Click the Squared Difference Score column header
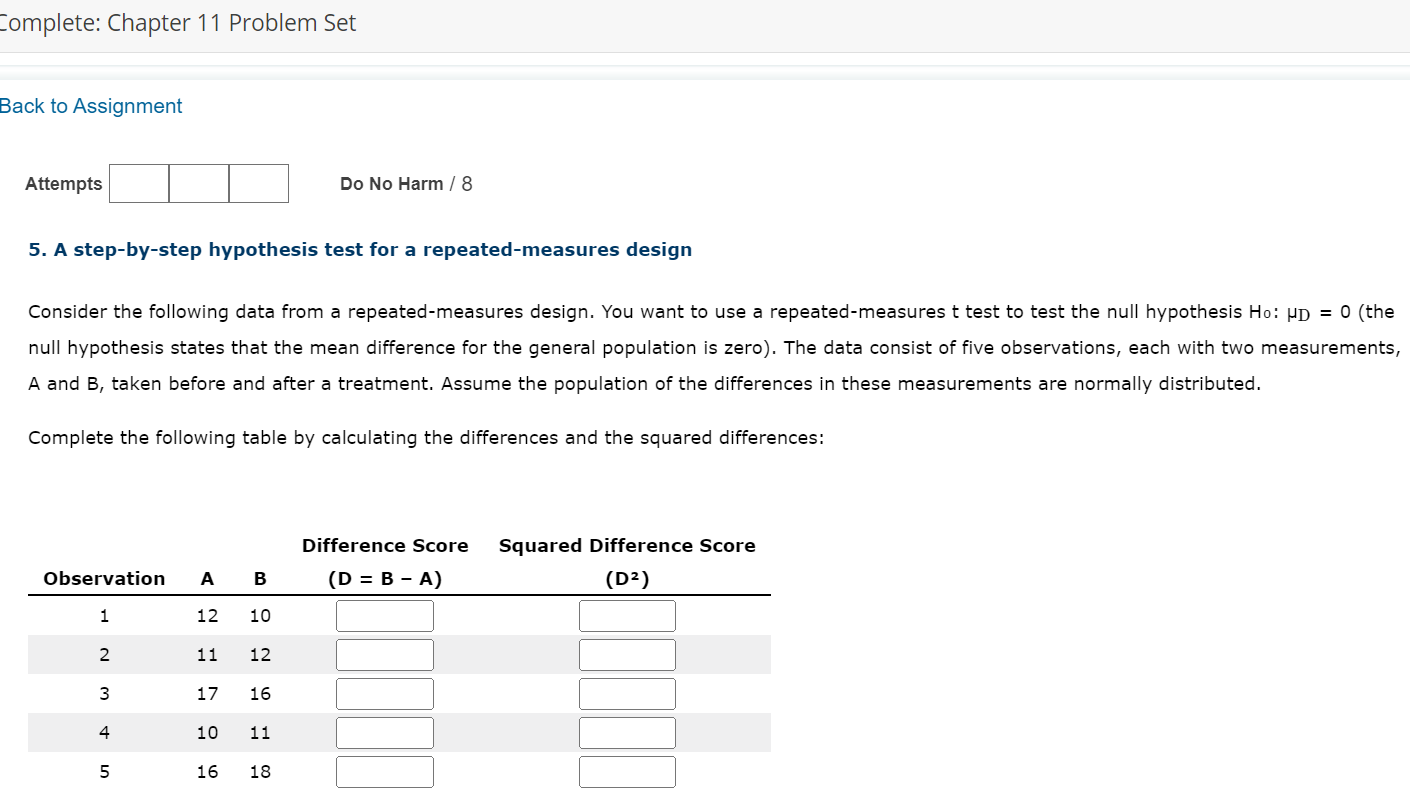1410x808 pixels. tap(627, 545)
